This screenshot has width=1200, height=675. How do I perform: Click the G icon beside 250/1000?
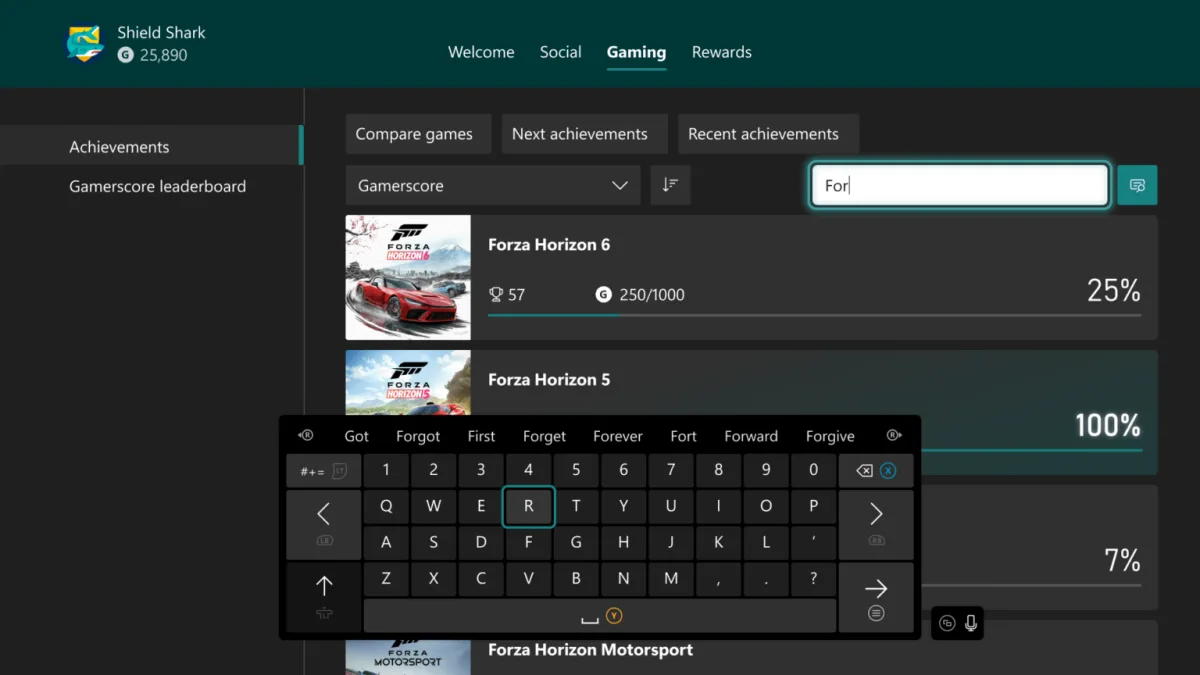[603, 295]
